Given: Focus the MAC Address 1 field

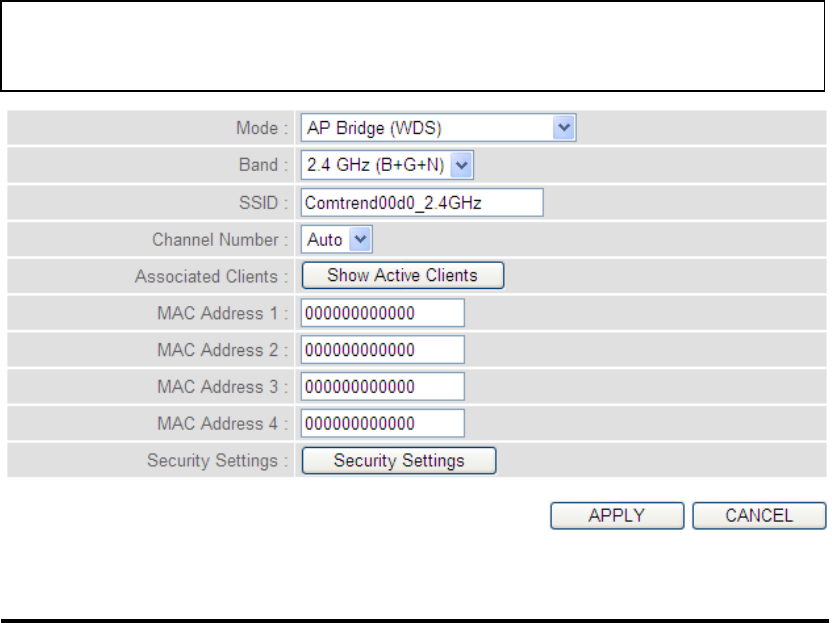Looking at the screenshot, I should click(383, 313).
